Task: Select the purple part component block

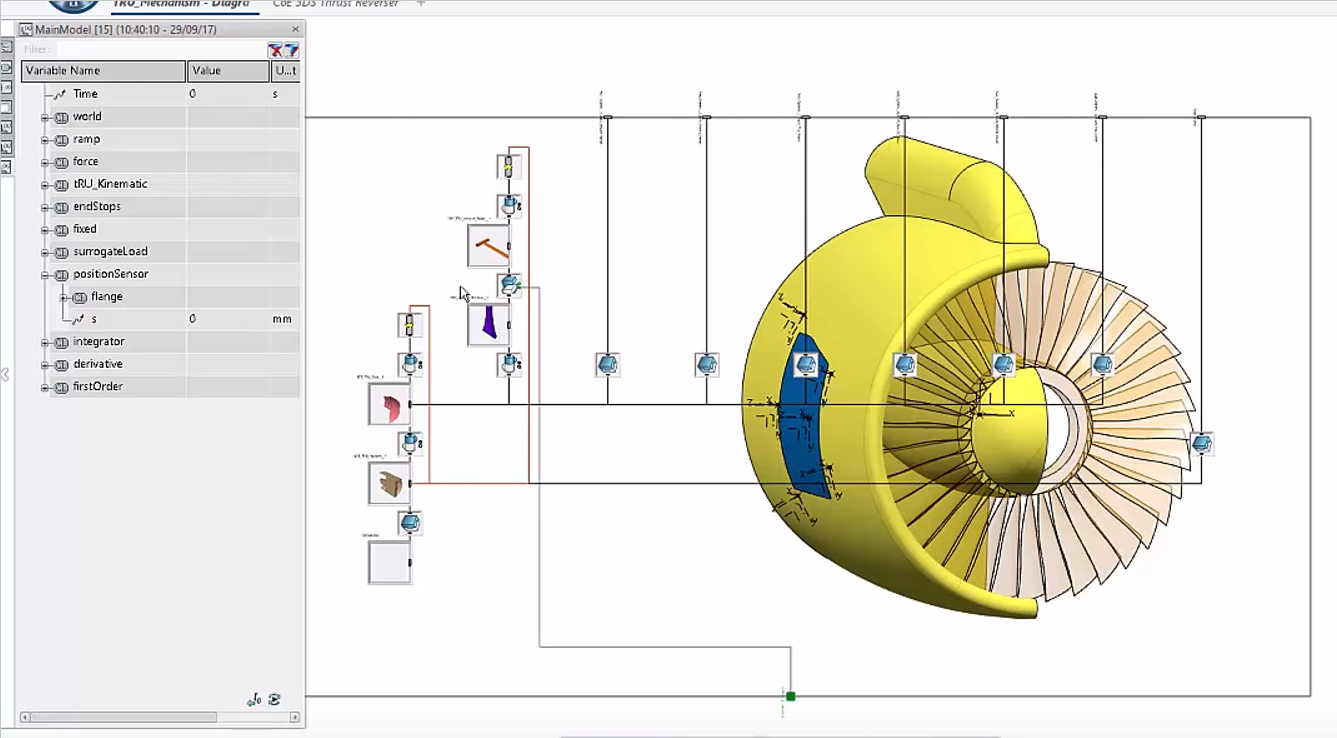Action: (489, 325)
